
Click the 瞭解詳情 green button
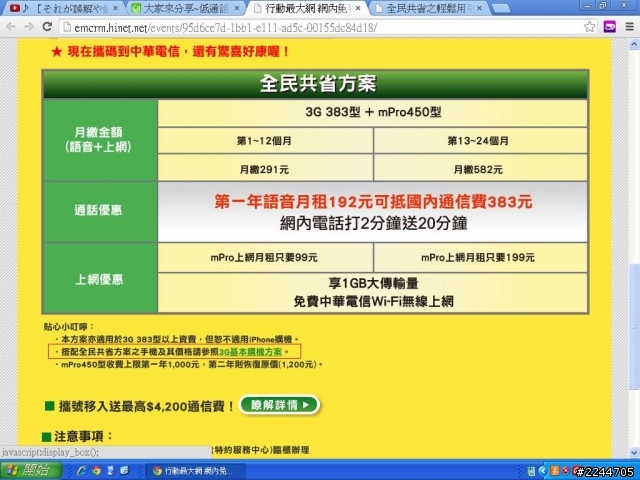[279, 405]
